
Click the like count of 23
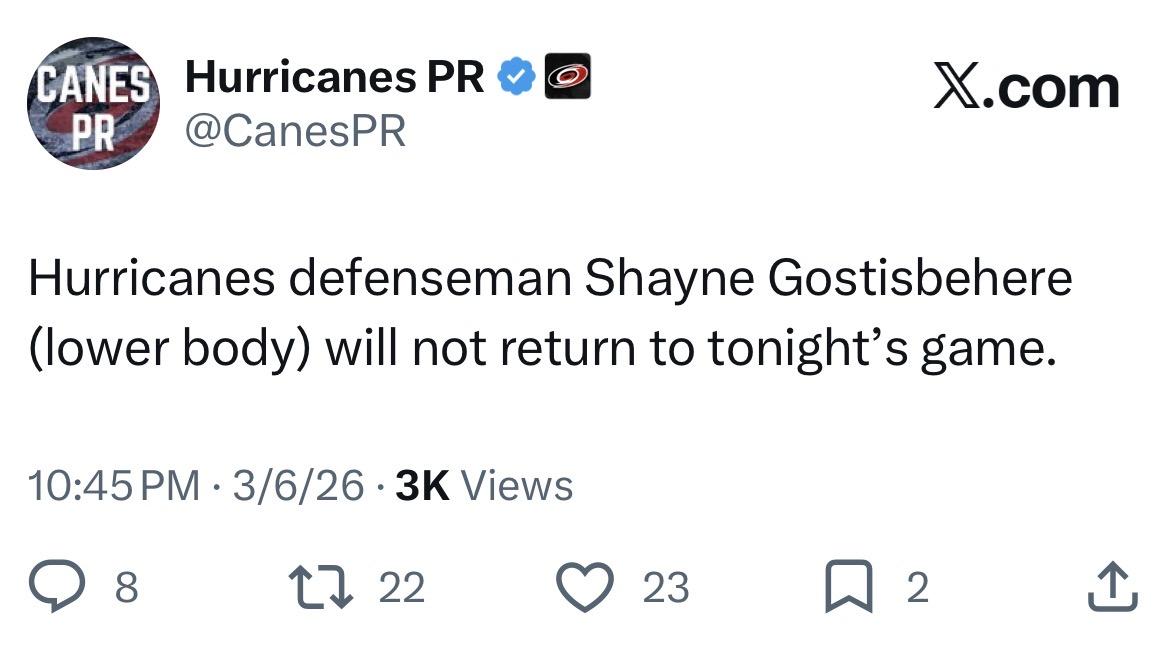click(665, 588)
